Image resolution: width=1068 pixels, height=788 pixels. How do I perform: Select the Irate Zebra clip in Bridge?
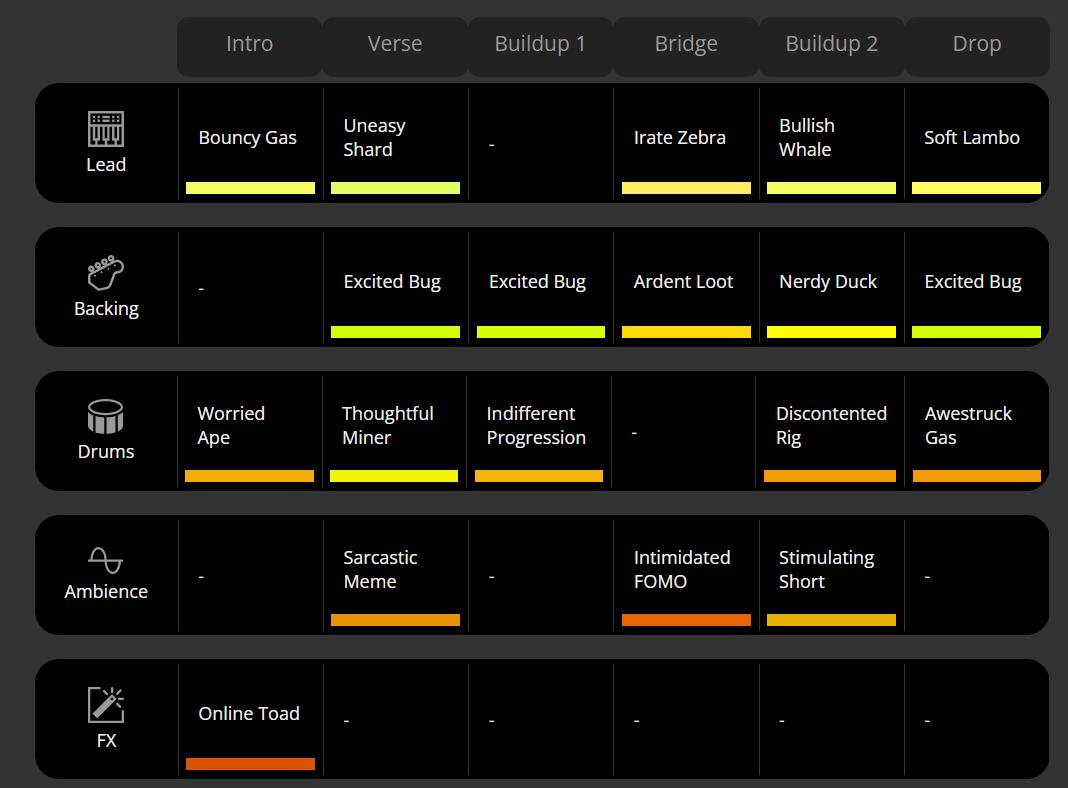pyautogui.click(x=680, y=138)
